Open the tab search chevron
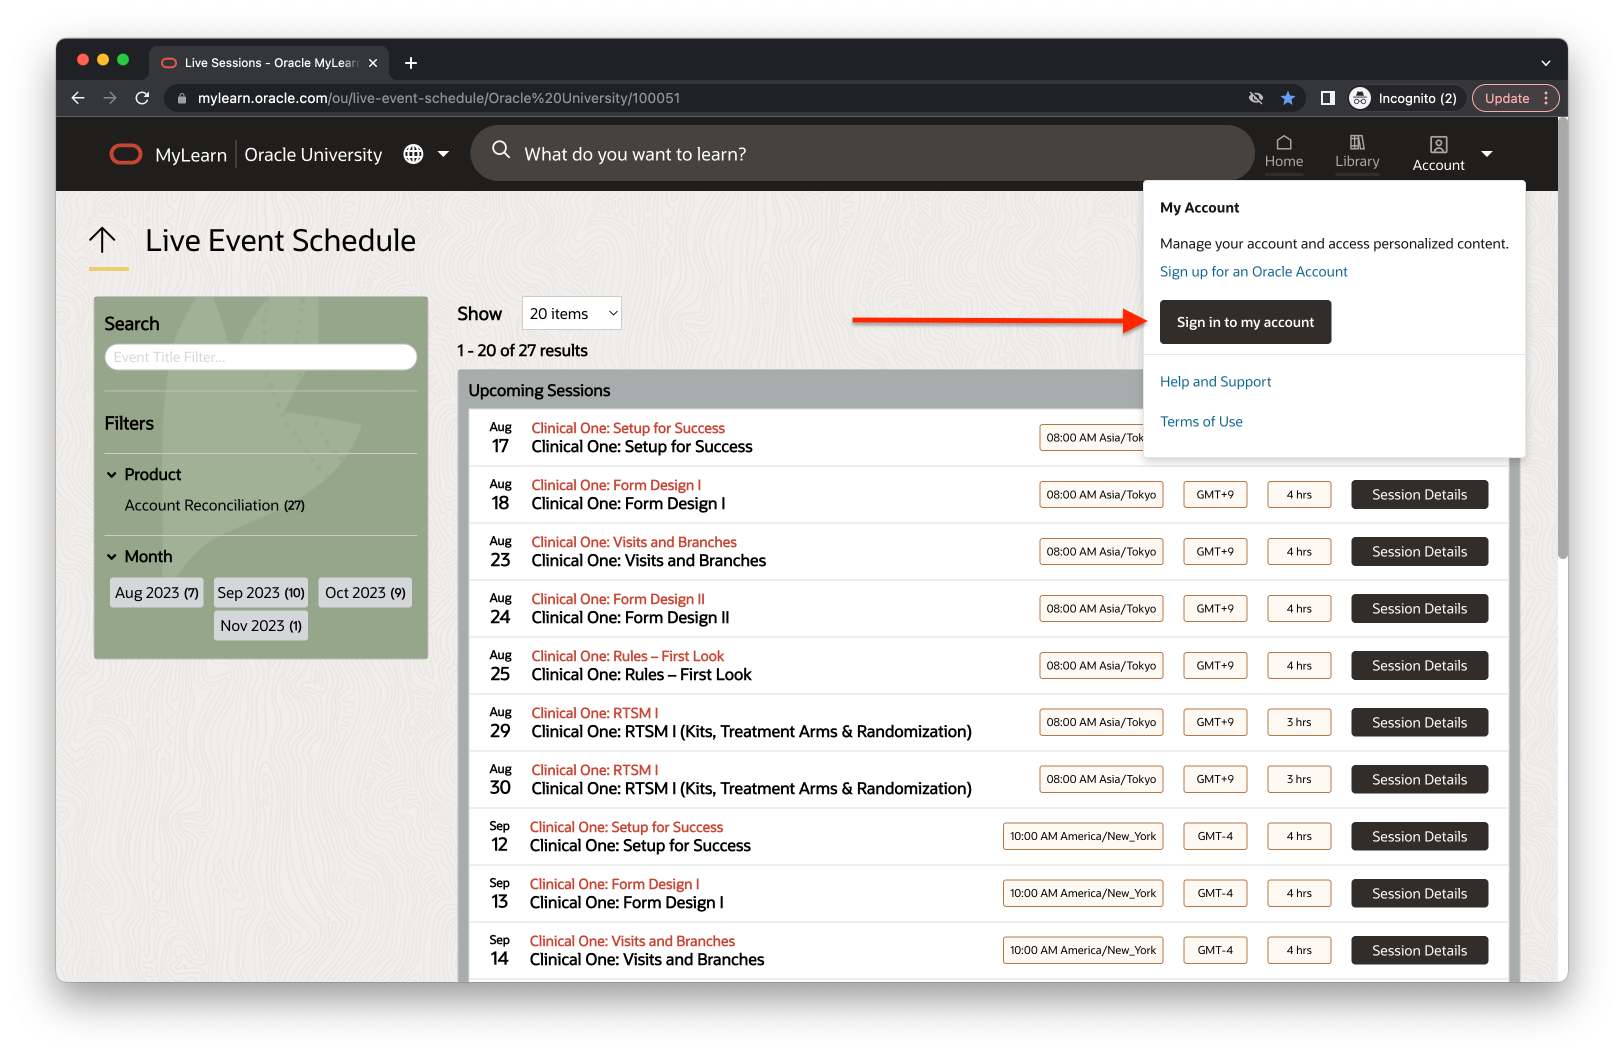 coord(1546,63)
